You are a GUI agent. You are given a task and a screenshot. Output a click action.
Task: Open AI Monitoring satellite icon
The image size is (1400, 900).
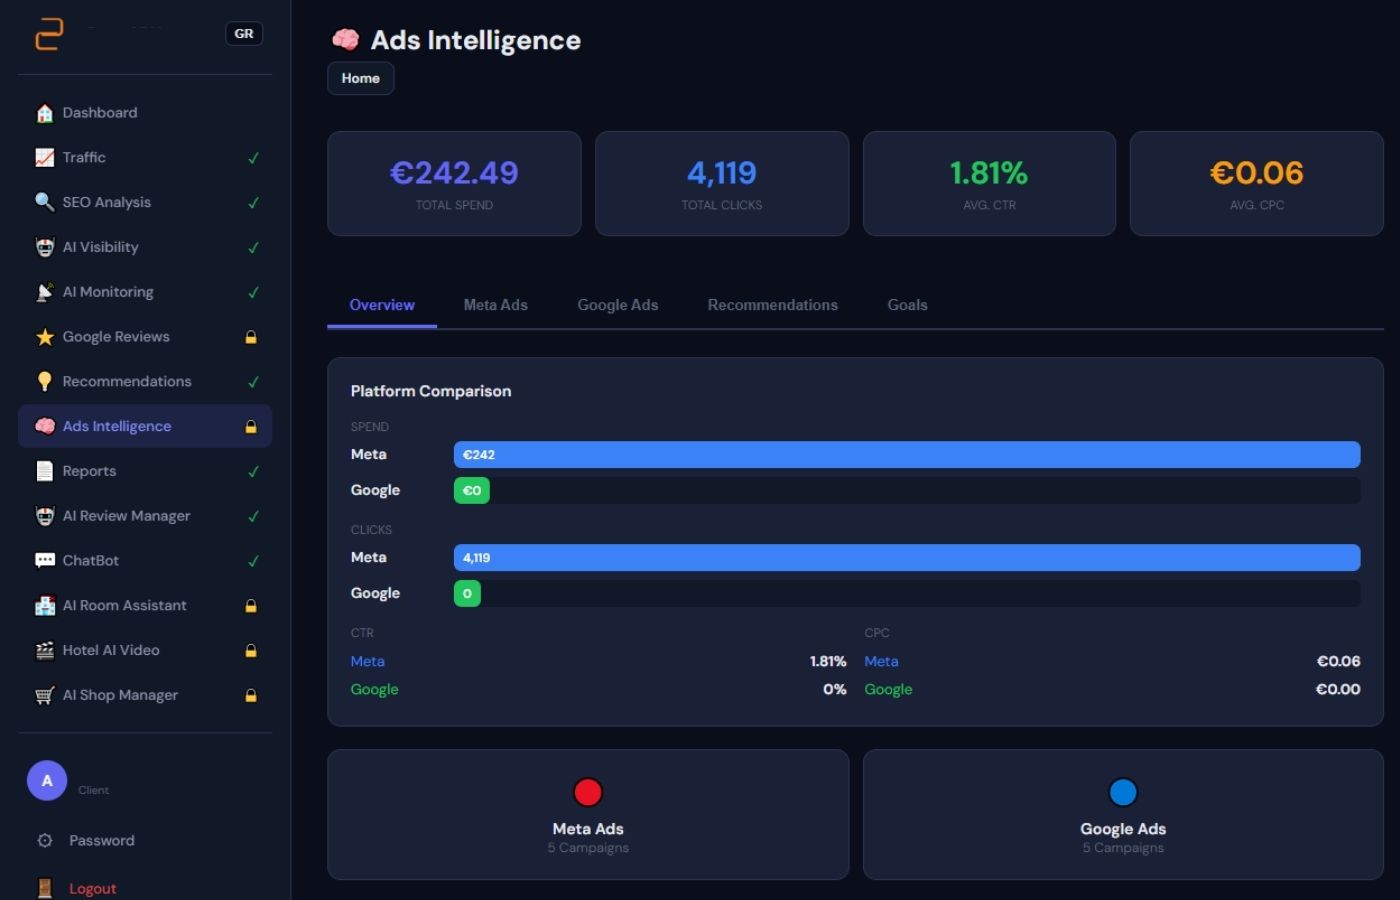tap(45, 292)
